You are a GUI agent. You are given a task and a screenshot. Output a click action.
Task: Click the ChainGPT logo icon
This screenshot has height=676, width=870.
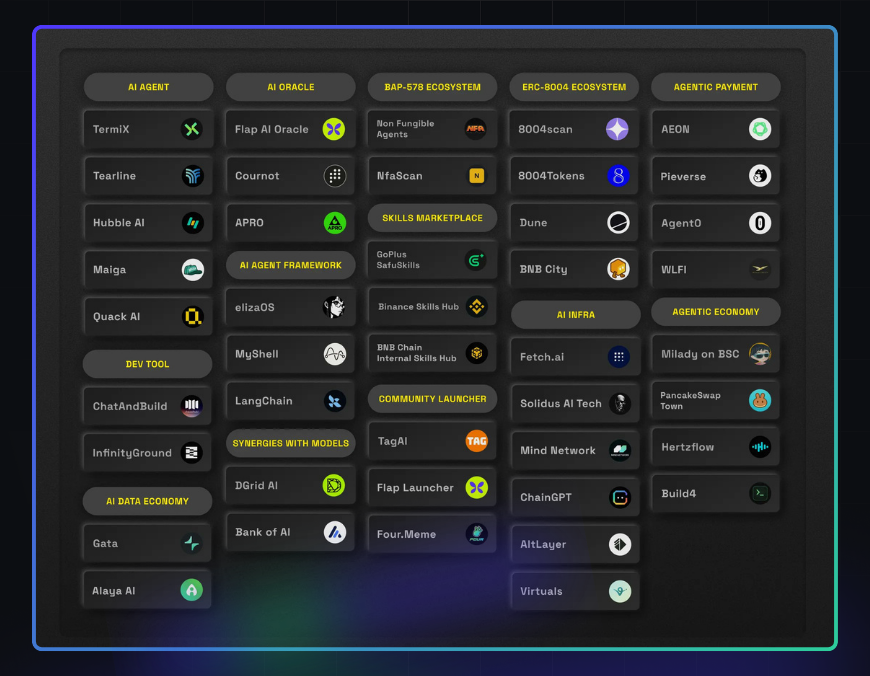tap(620, 497)
